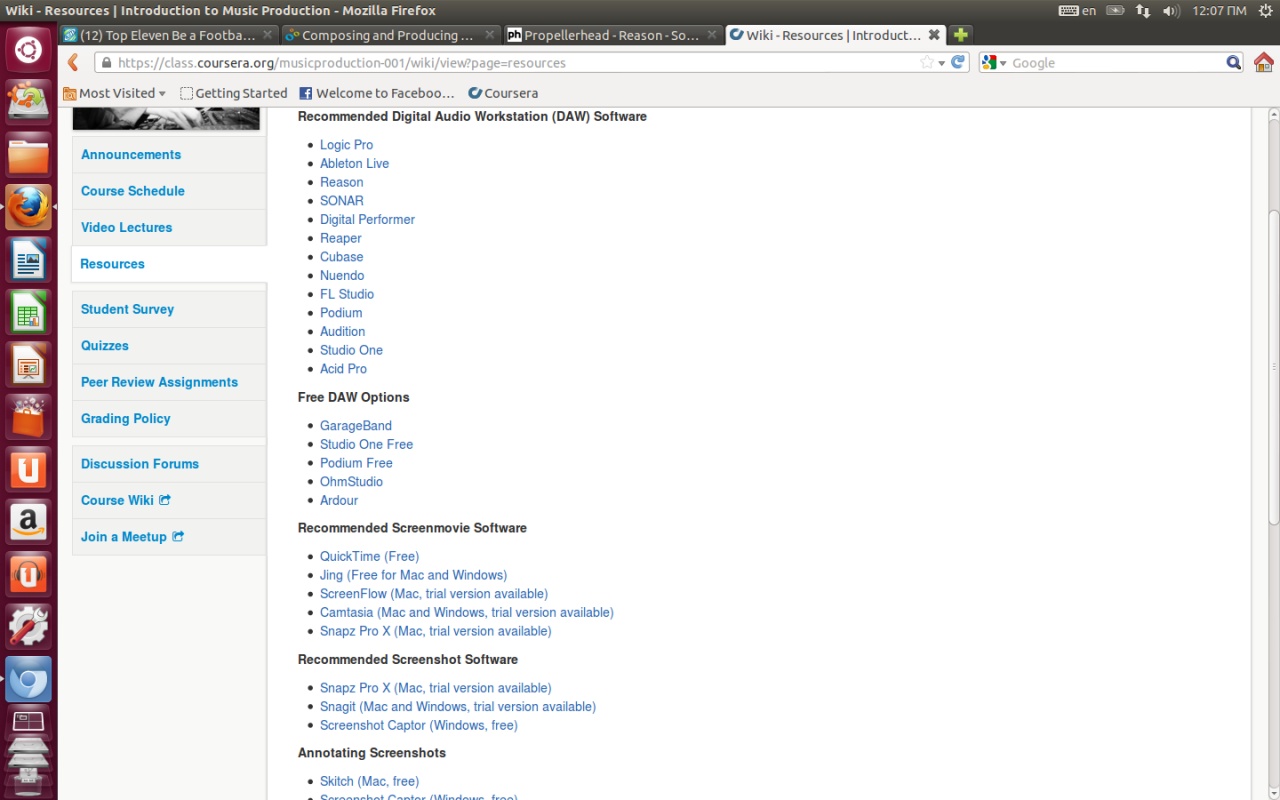Viewport: 1280px width, 800px height.
Task: Open the Getting Started bookmark
Action: click(x=234, y=93)
